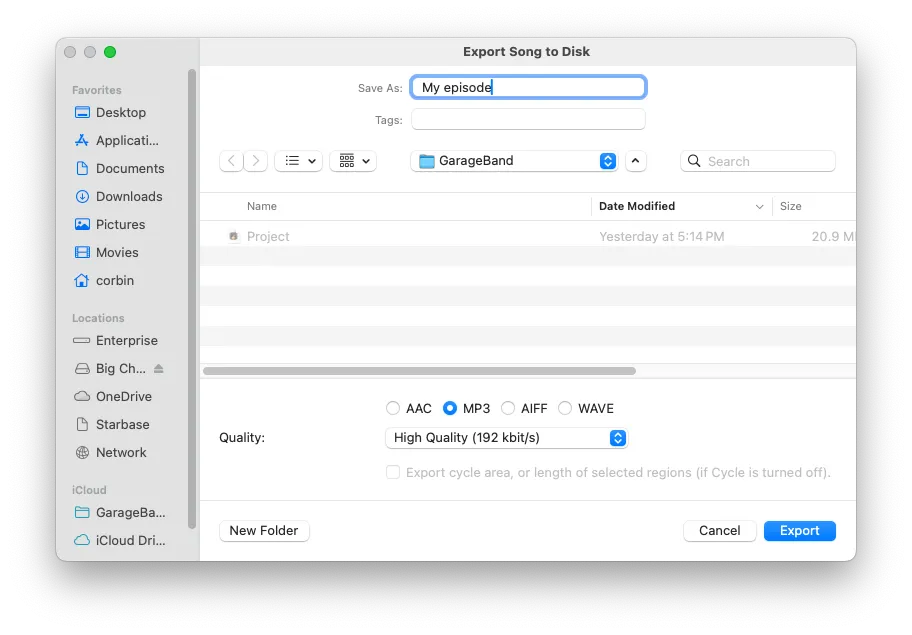Click into the Tags field
This screenshot has height=635, width=912.
527,119
